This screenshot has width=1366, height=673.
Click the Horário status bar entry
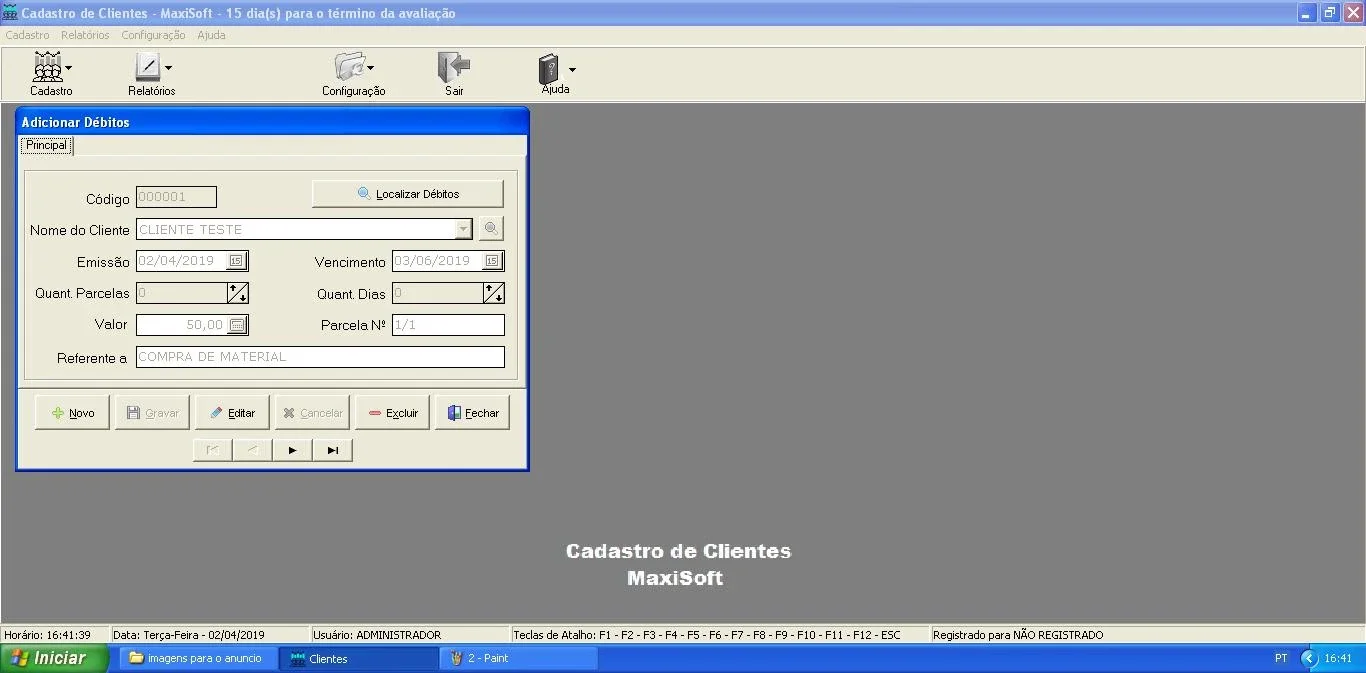[x=48, y=635]
